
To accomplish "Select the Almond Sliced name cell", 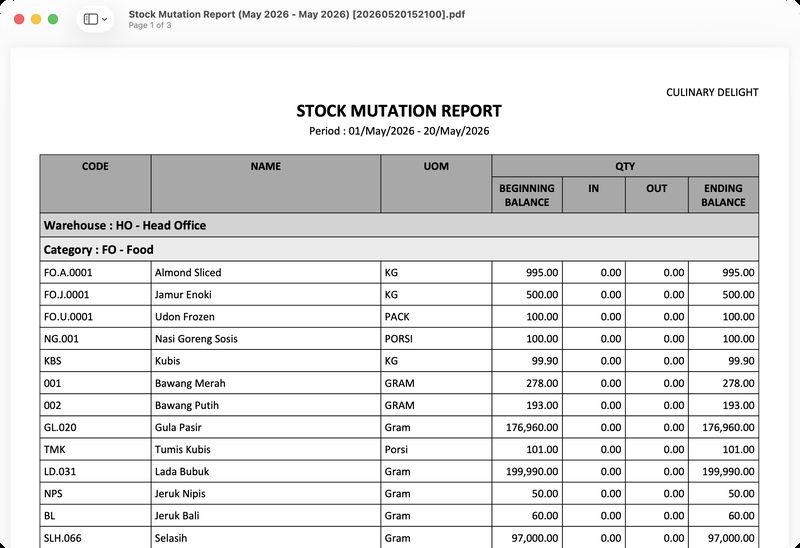I will click(x=266, y=272).
